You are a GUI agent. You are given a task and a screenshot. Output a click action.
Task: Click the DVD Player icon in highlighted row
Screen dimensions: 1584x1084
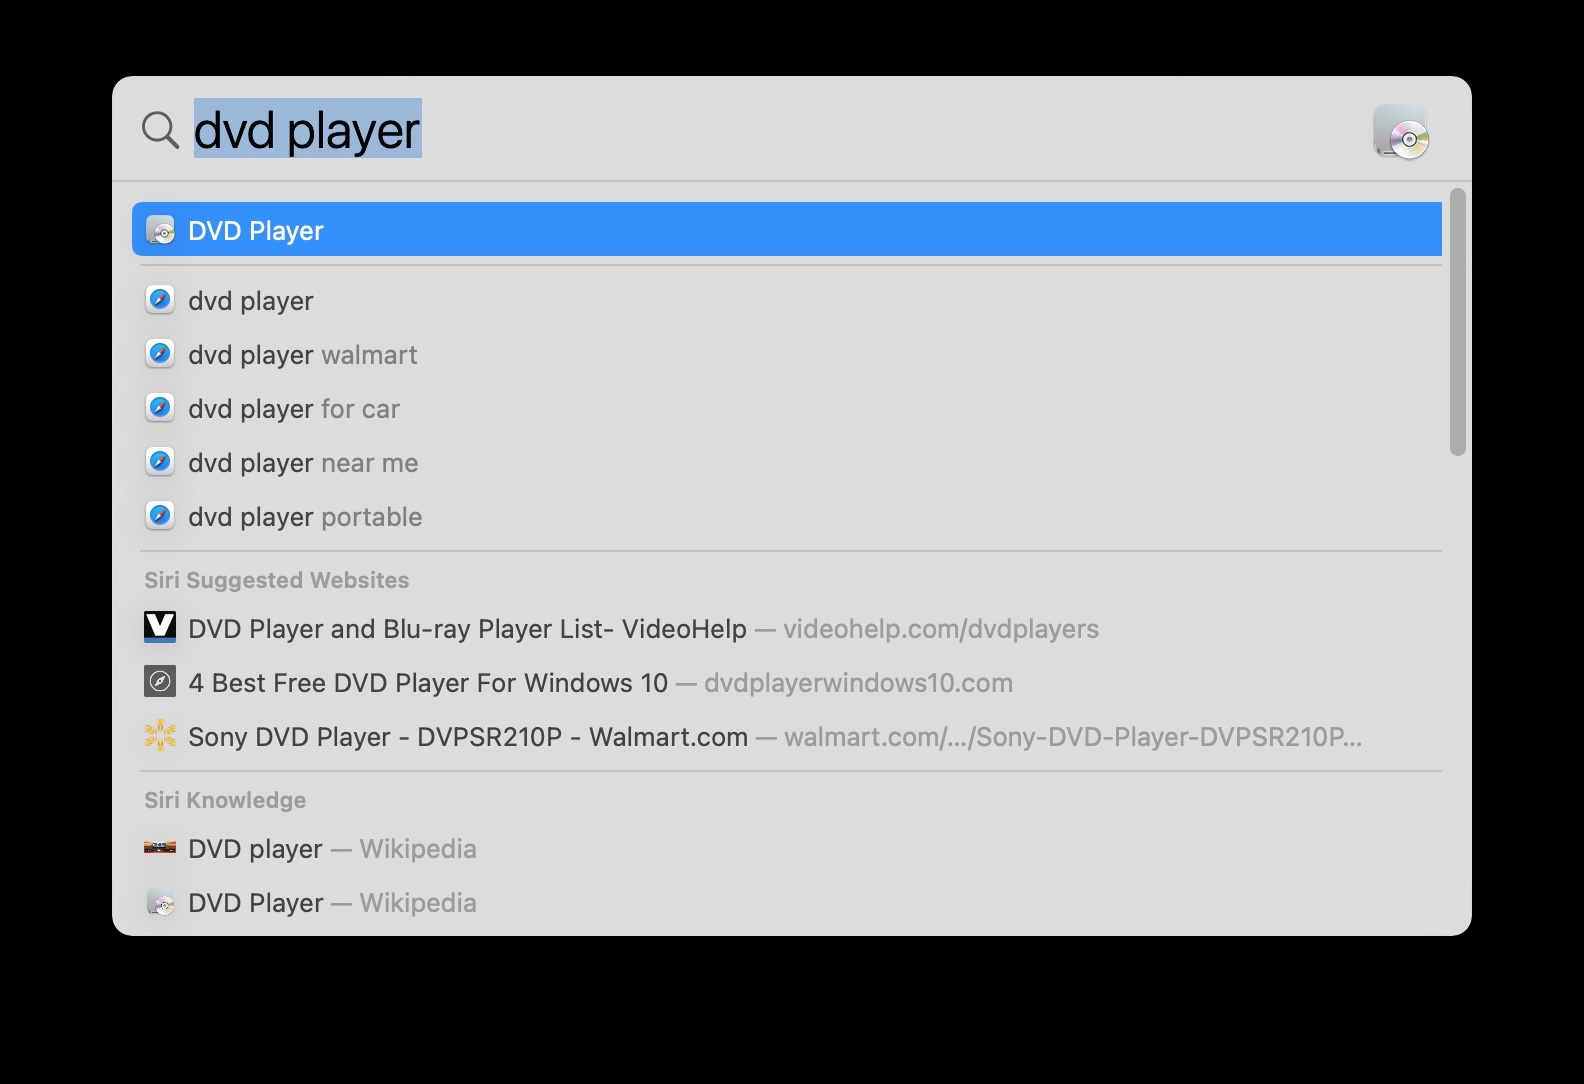[160, 230]
